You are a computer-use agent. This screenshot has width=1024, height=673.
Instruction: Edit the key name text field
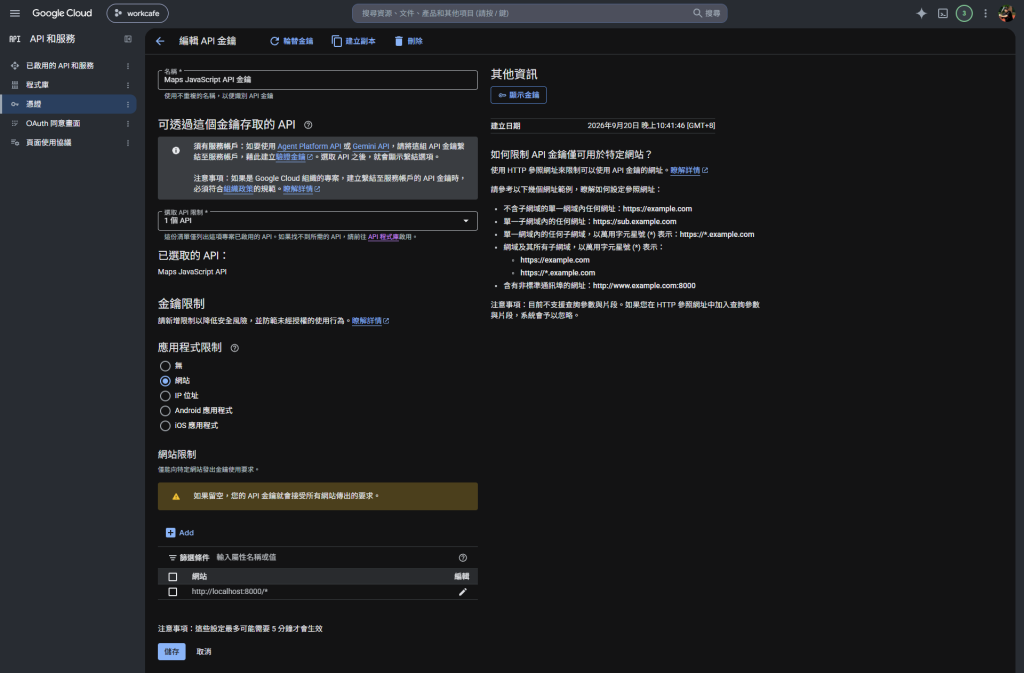[317, 80]
